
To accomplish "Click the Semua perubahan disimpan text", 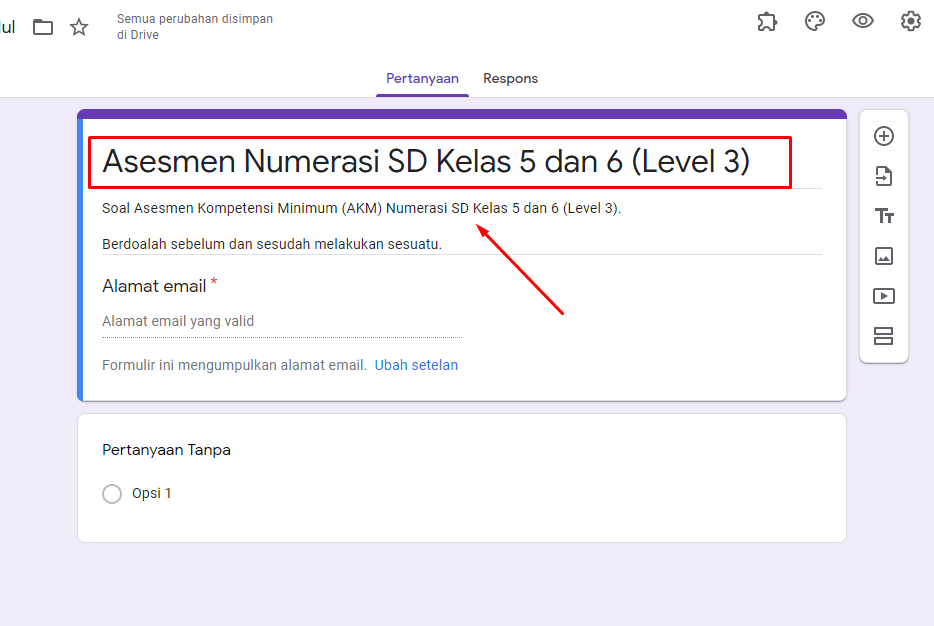I will [x=194, y=27].
